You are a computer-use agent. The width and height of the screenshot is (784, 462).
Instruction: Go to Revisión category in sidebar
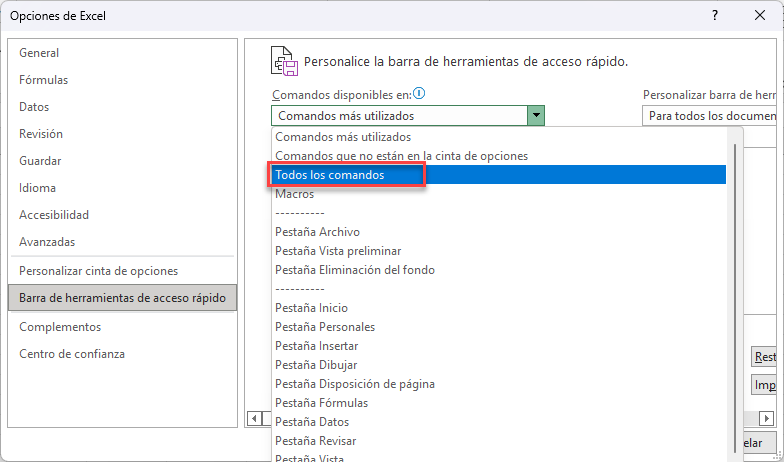122,134
